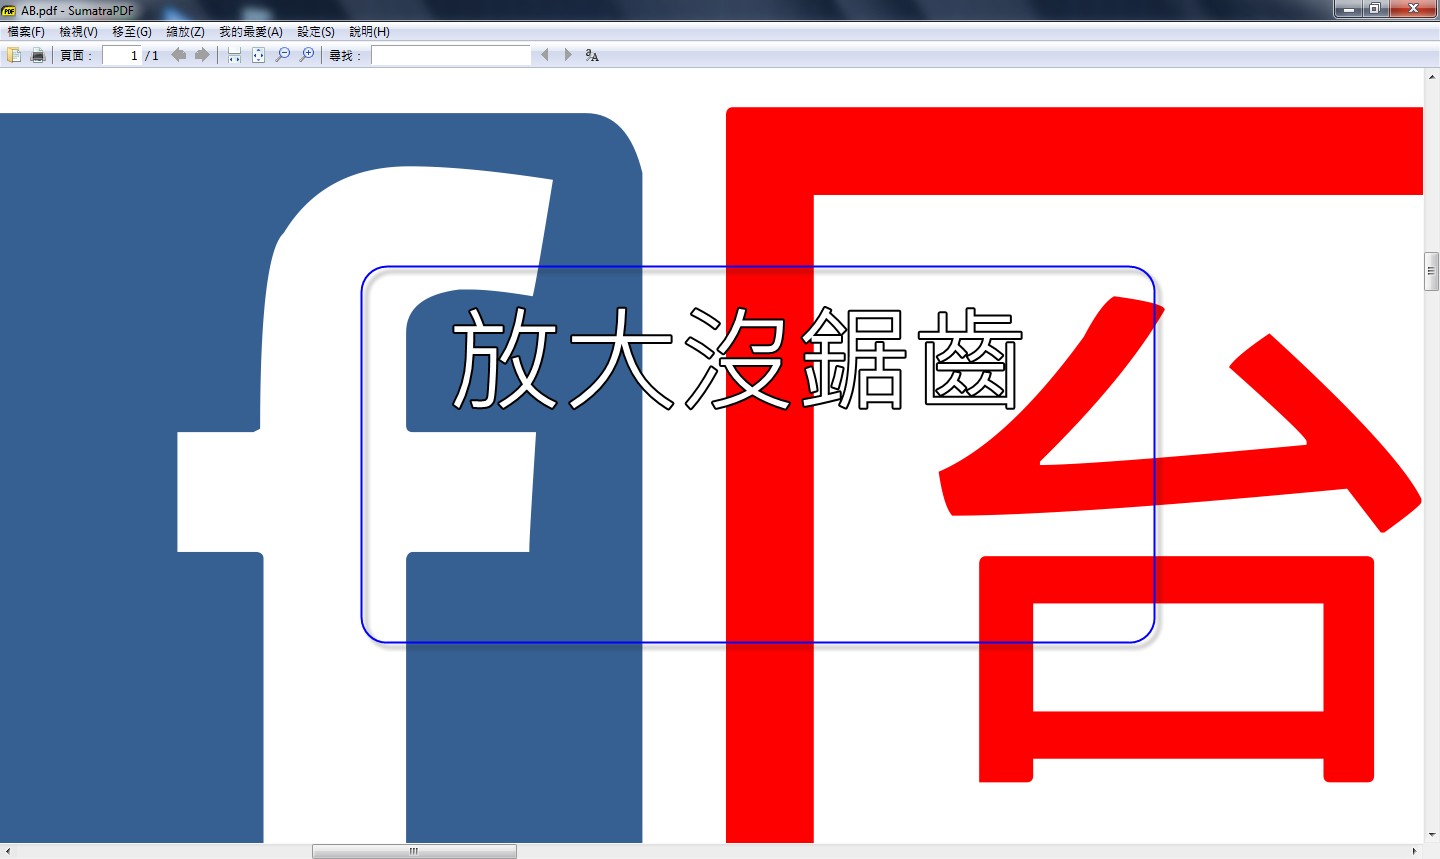Find previous match arrow icon
Viewport: 1440px width, 859px height.
pos(545,55)
